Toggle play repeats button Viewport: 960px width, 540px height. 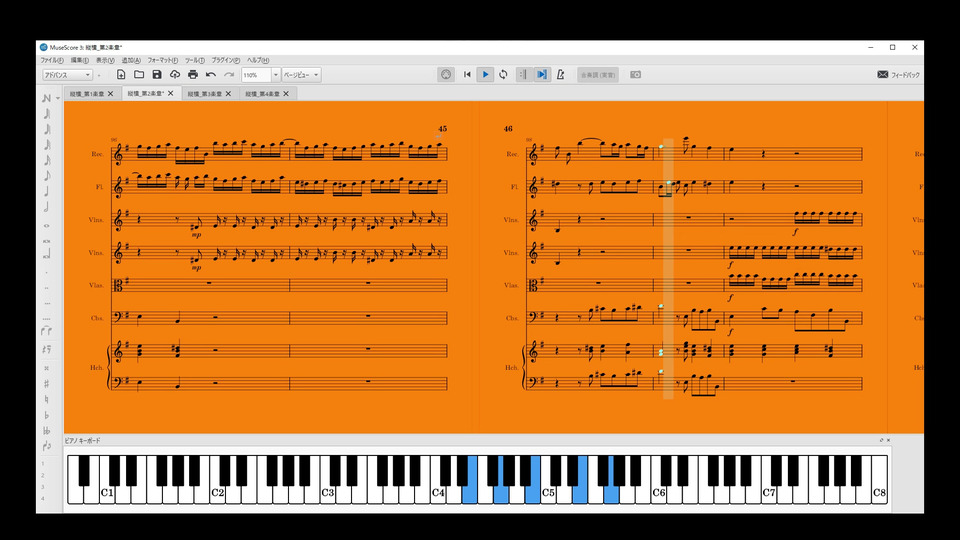pyautogui.click(x=523, y=75)
